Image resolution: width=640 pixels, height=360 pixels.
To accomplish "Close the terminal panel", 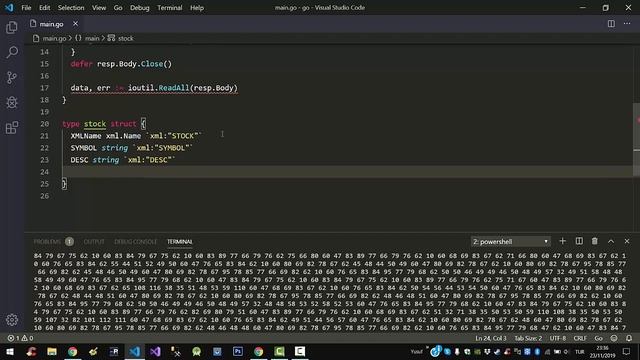I will [627, 241].
